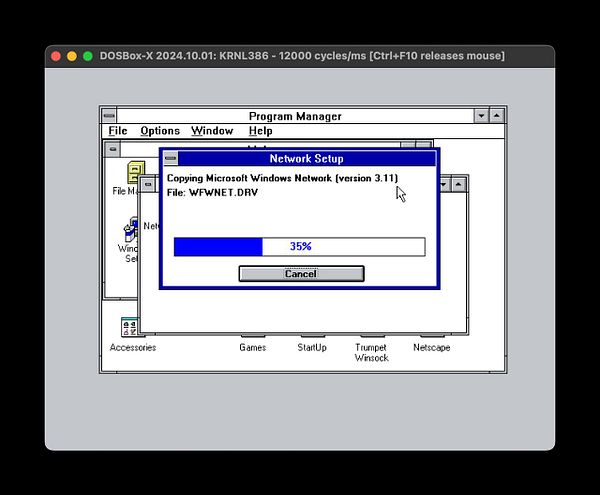Screen dimensions: 600x495
Task: Click the File Manager icon
Action: (x=136, y=173)
